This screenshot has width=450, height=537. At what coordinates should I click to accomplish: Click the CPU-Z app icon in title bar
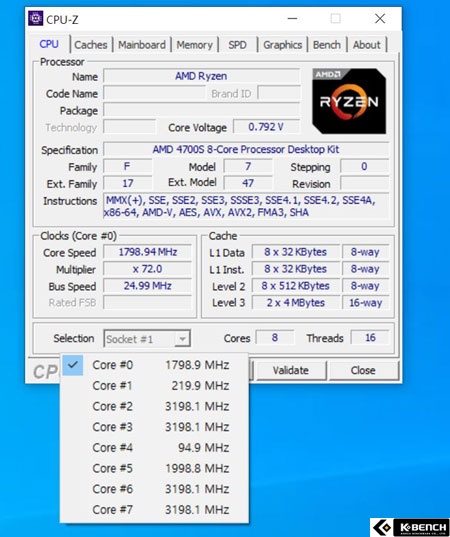coord(36,18)
